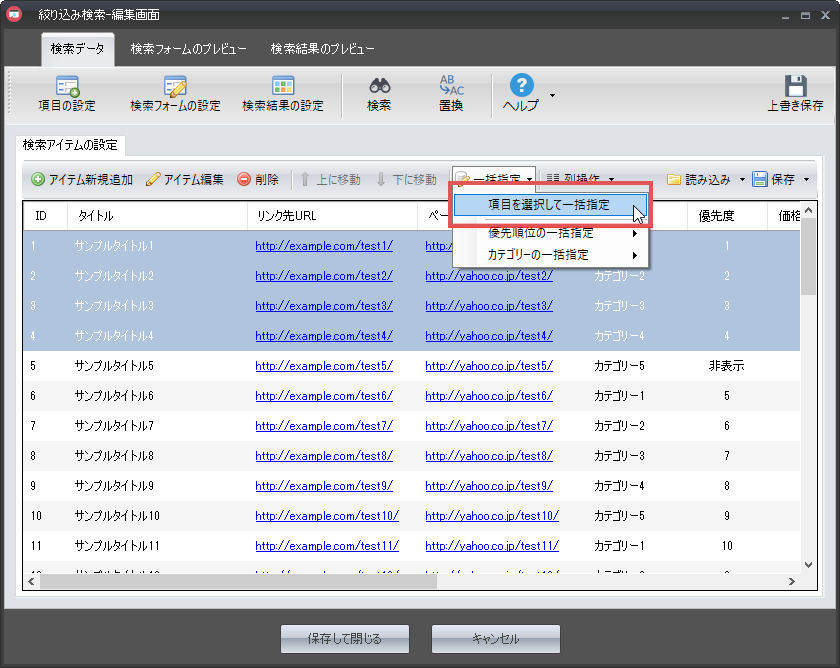The width and height of the screenshot is (840, 668).
Task: Open 検索結果の設定 settings
Action: pyautogui.click(x=283, y=87)
